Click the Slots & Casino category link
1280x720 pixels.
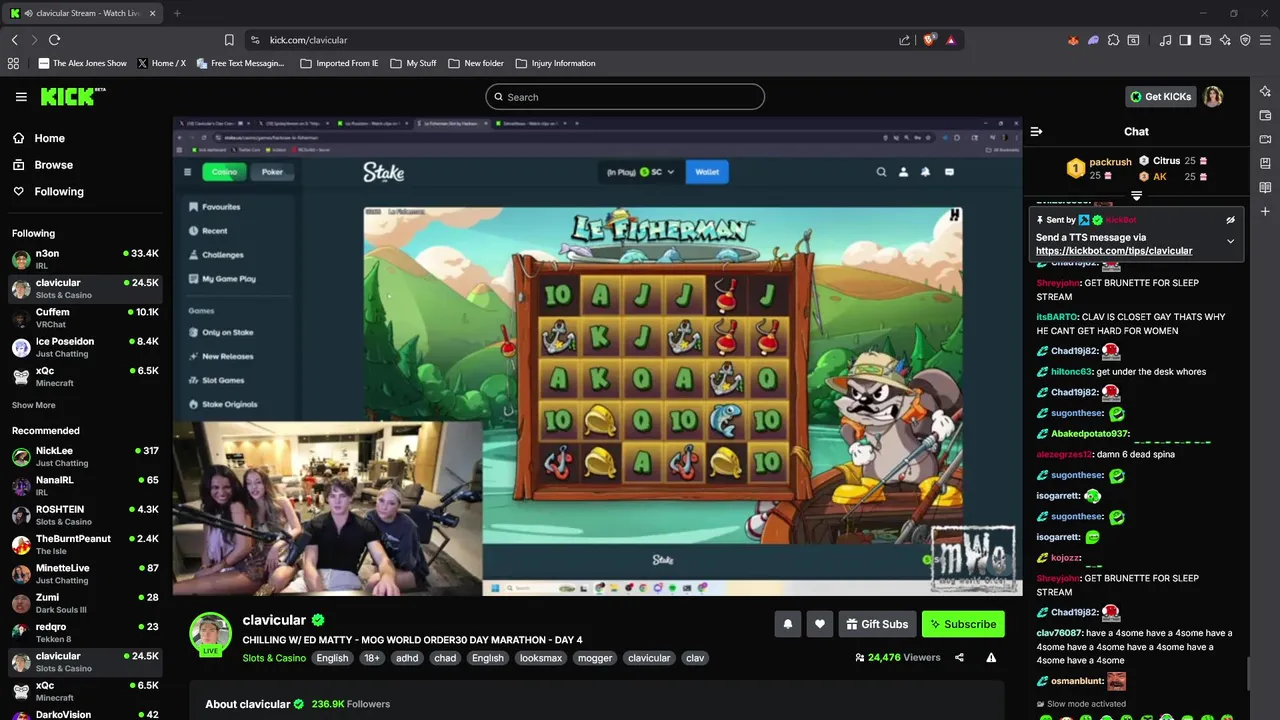pos(274,658)
